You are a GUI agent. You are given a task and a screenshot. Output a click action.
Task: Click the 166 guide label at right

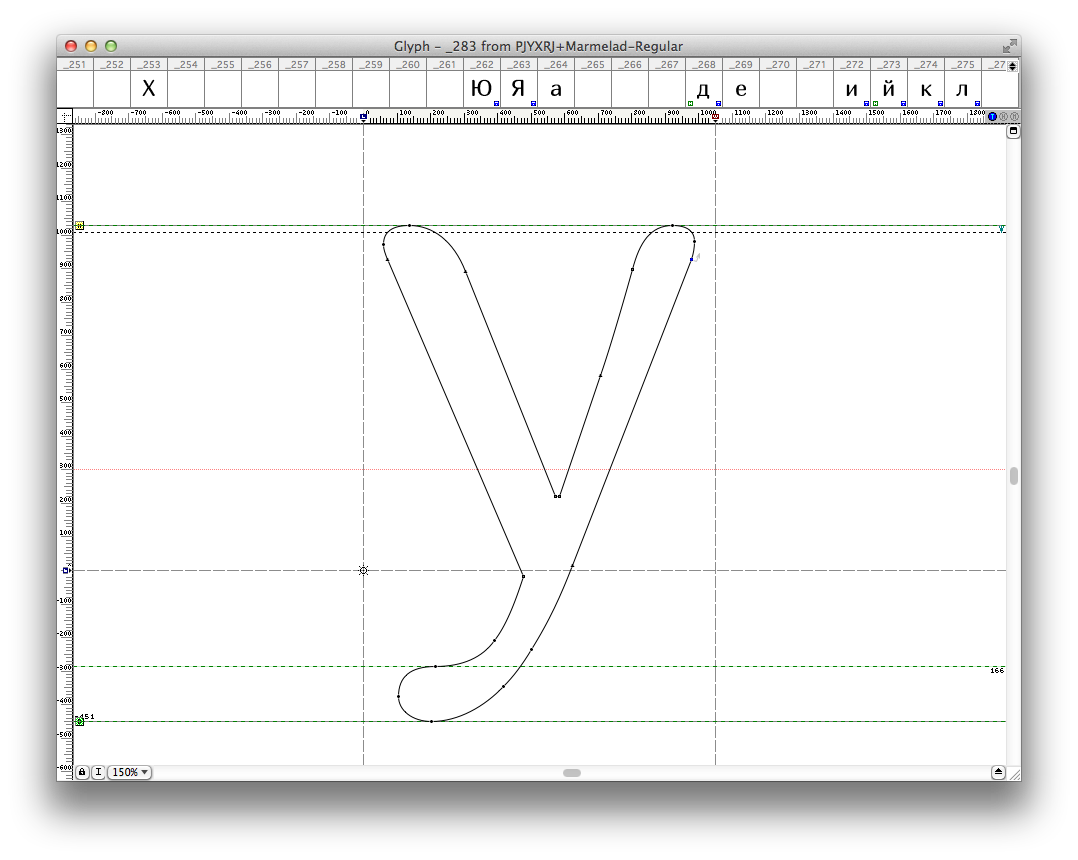(997, 670)
